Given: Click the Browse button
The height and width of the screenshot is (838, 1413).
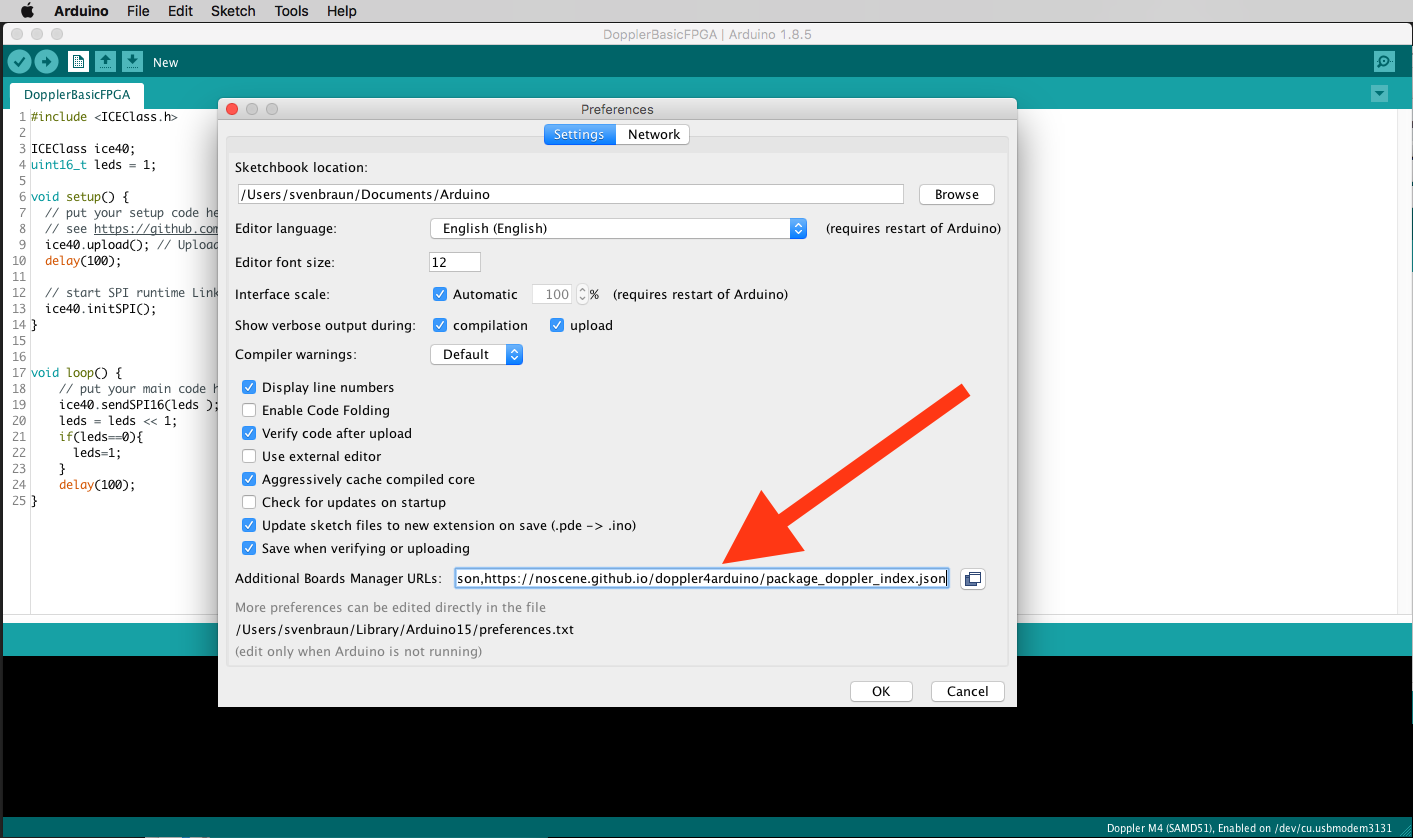Looking at the screenshot, I should click(x=957, y=194).
